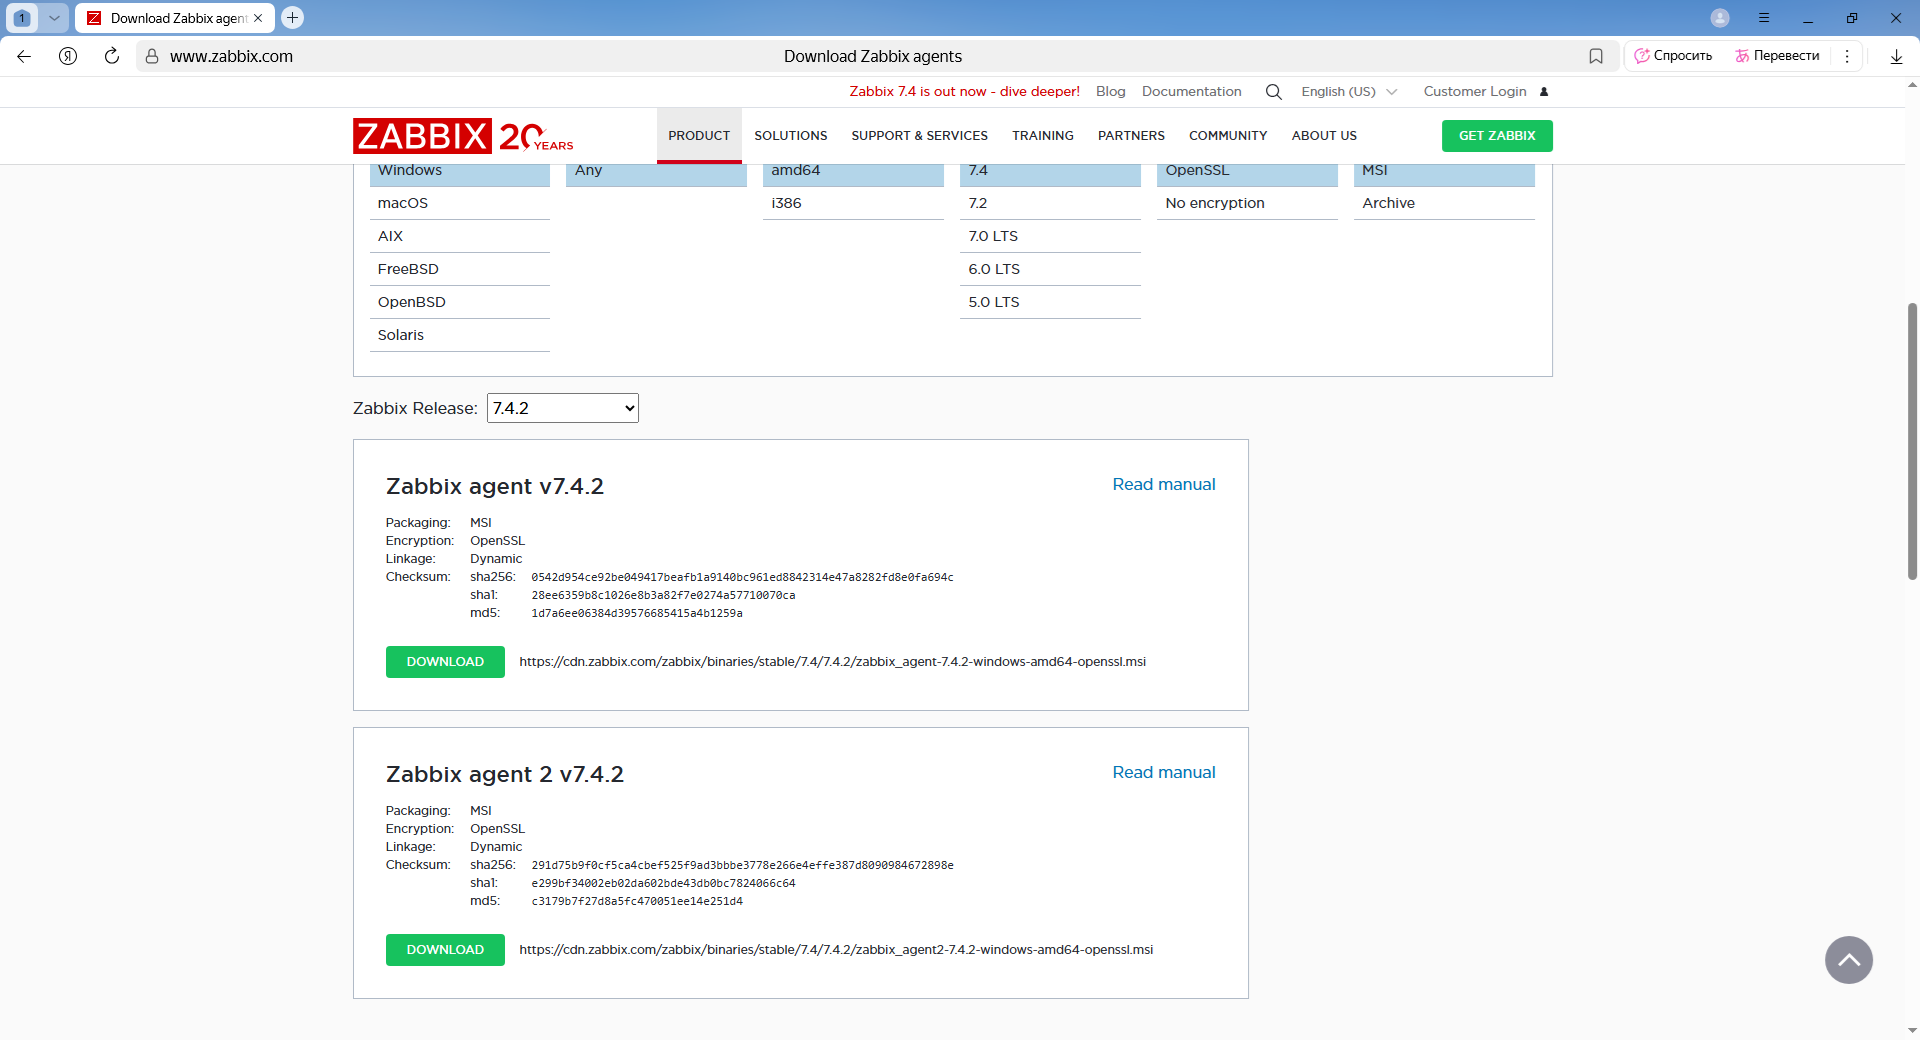Expand the tab list chevron
Viewport: 1920px width, 1040px height.
[x=54, y=18]
